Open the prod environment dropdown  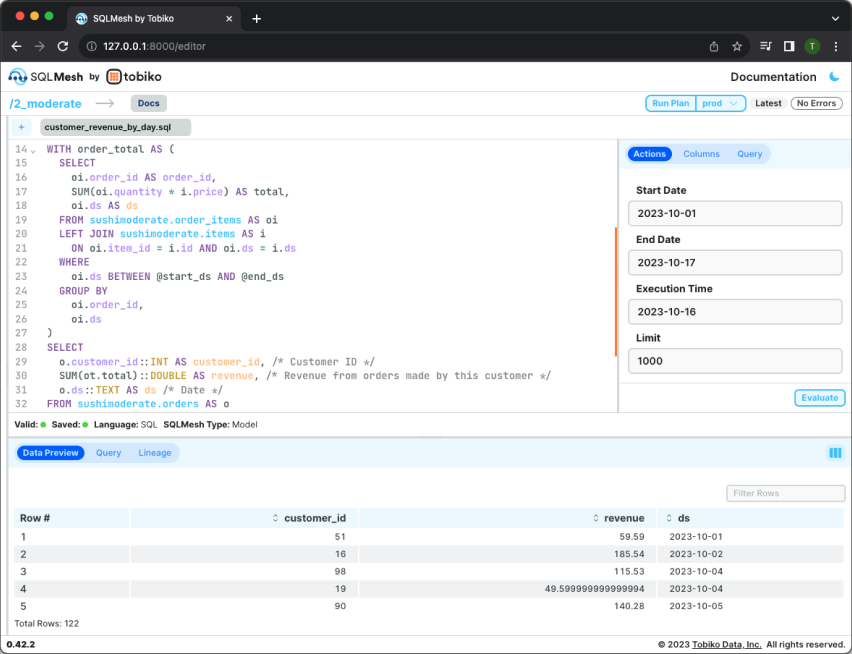coord(721,103)
